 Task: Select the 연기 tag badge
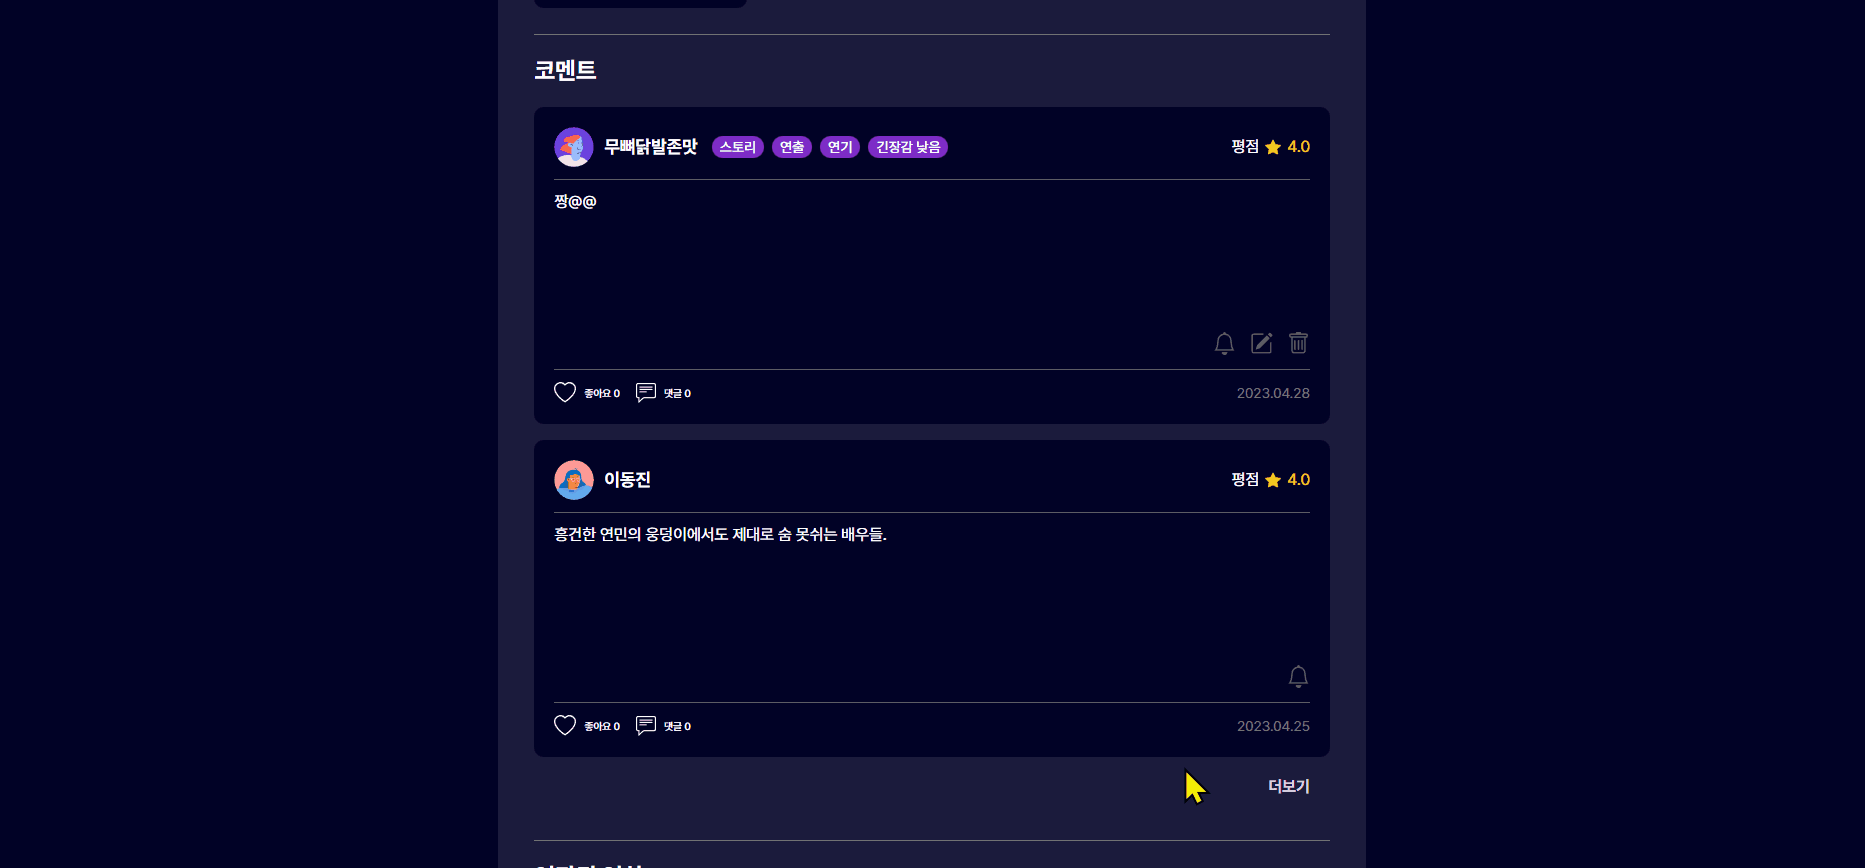[840, 147]
